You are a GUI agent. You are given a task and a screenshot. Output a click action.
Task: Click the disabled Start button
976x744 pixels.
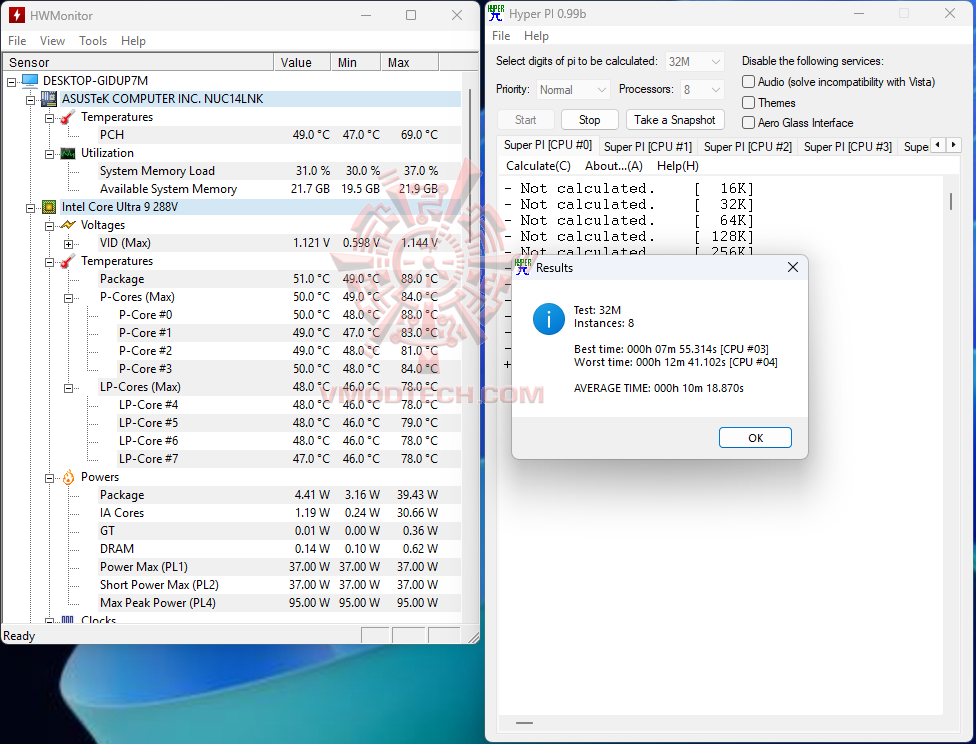[x=525, y=120]
